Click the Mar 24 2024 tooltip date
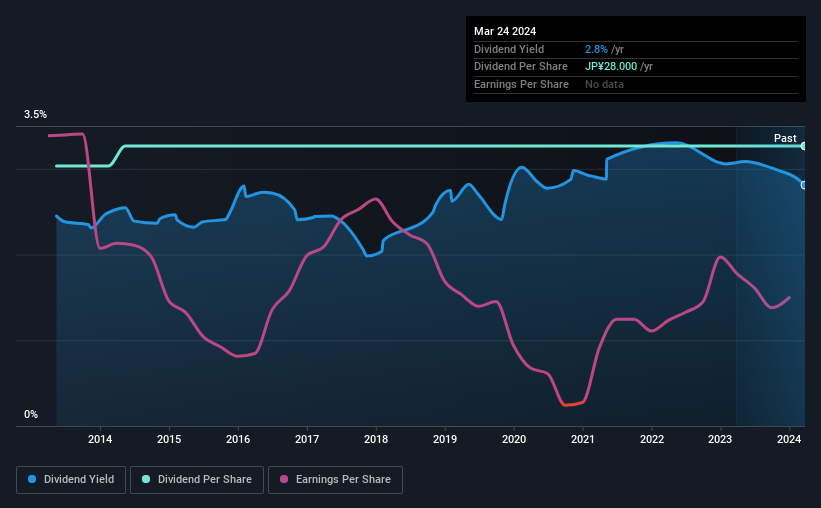Viewport: 821px width, 508px height. pos(505,31)
